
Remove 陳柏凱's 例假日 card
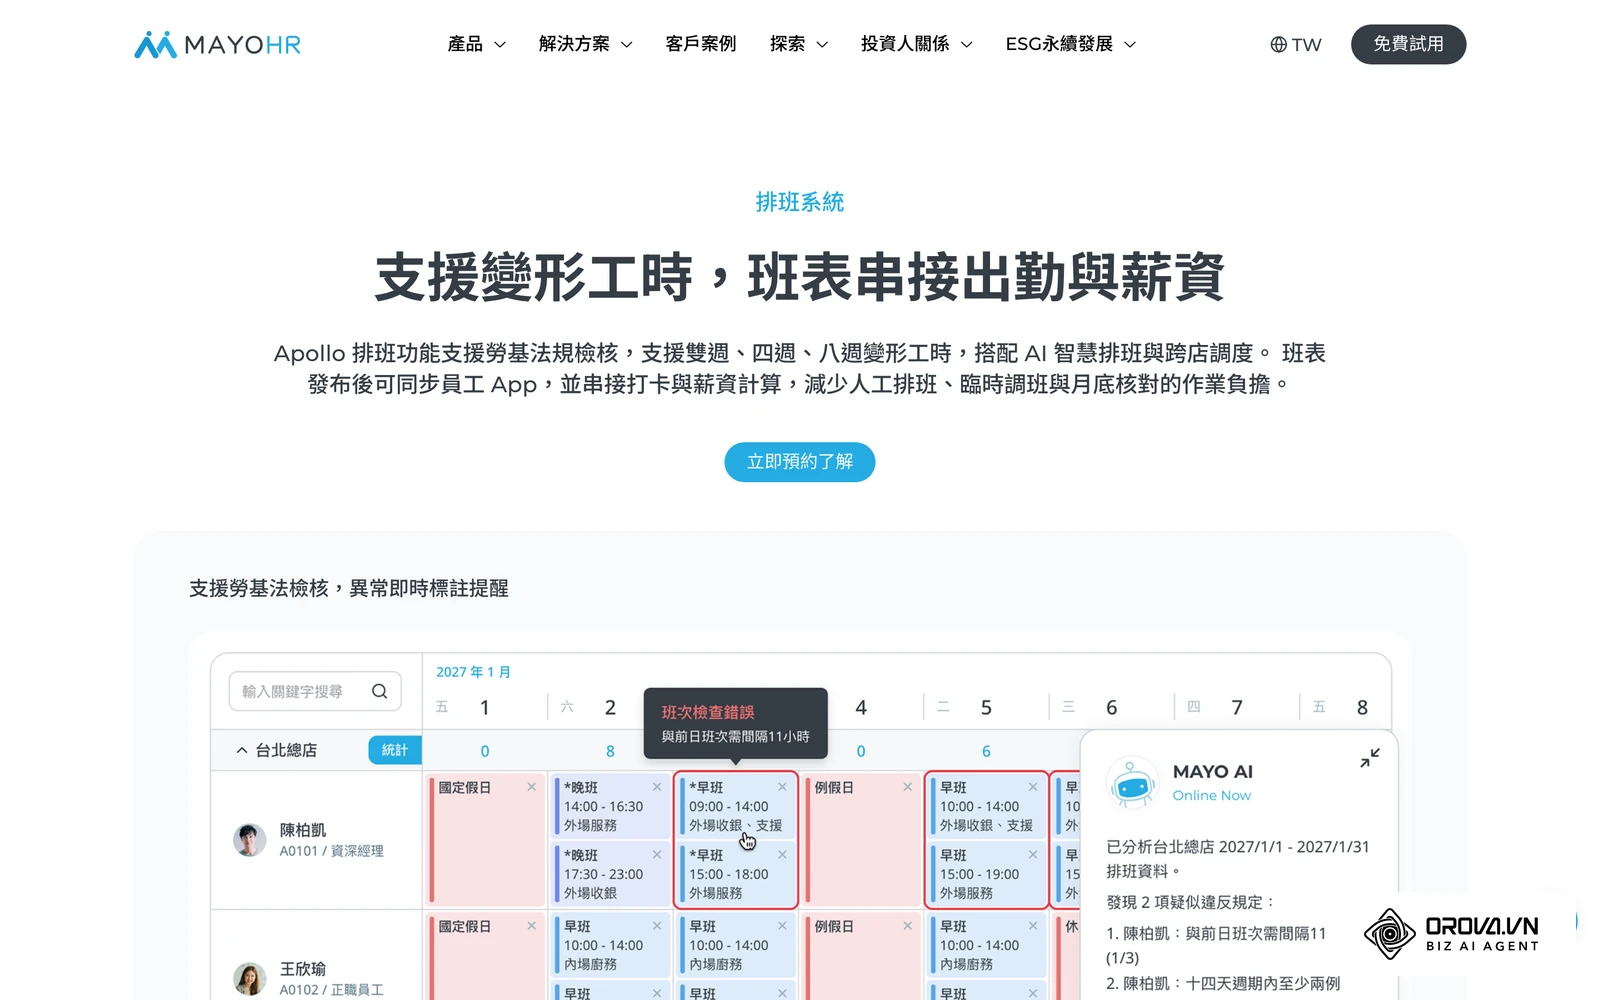pyautogui.click(x=907, y=787)
